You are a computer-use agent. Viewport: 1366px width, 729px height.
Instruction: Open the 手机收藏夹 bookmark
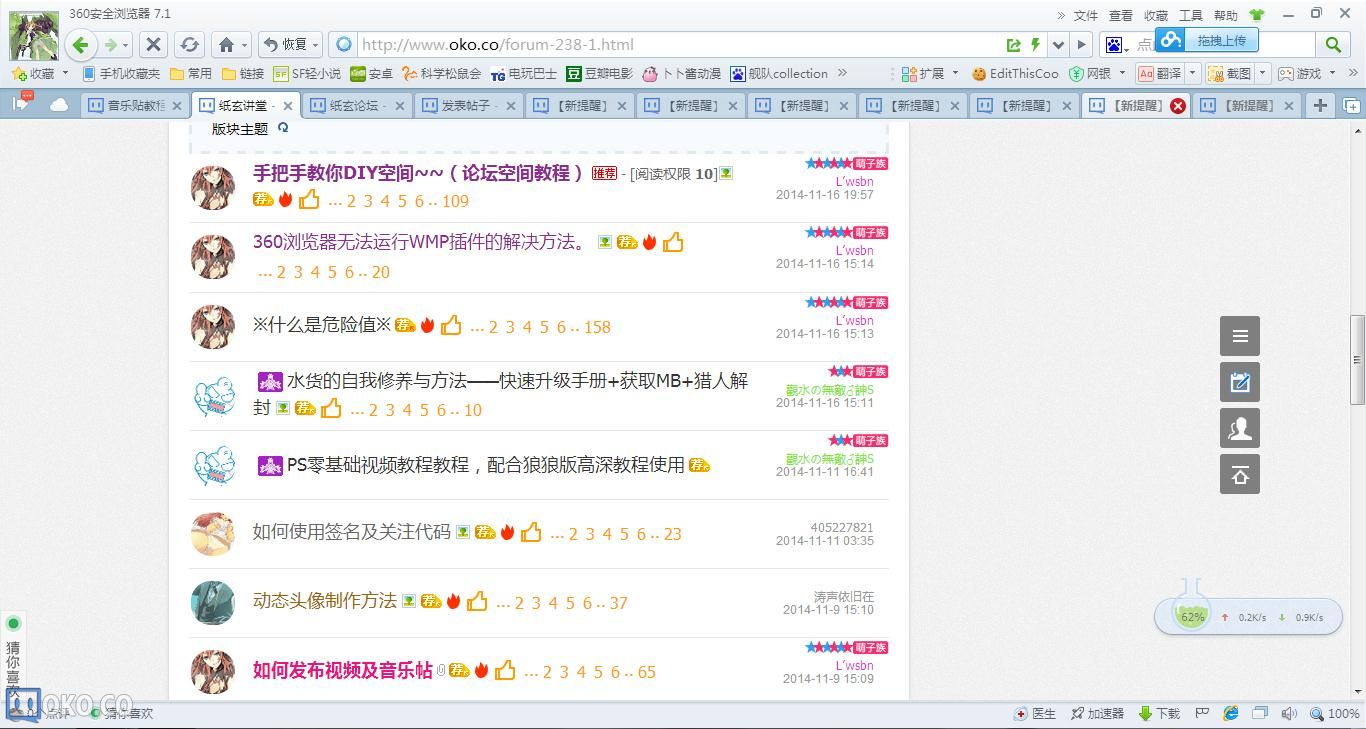pos(121,73)
